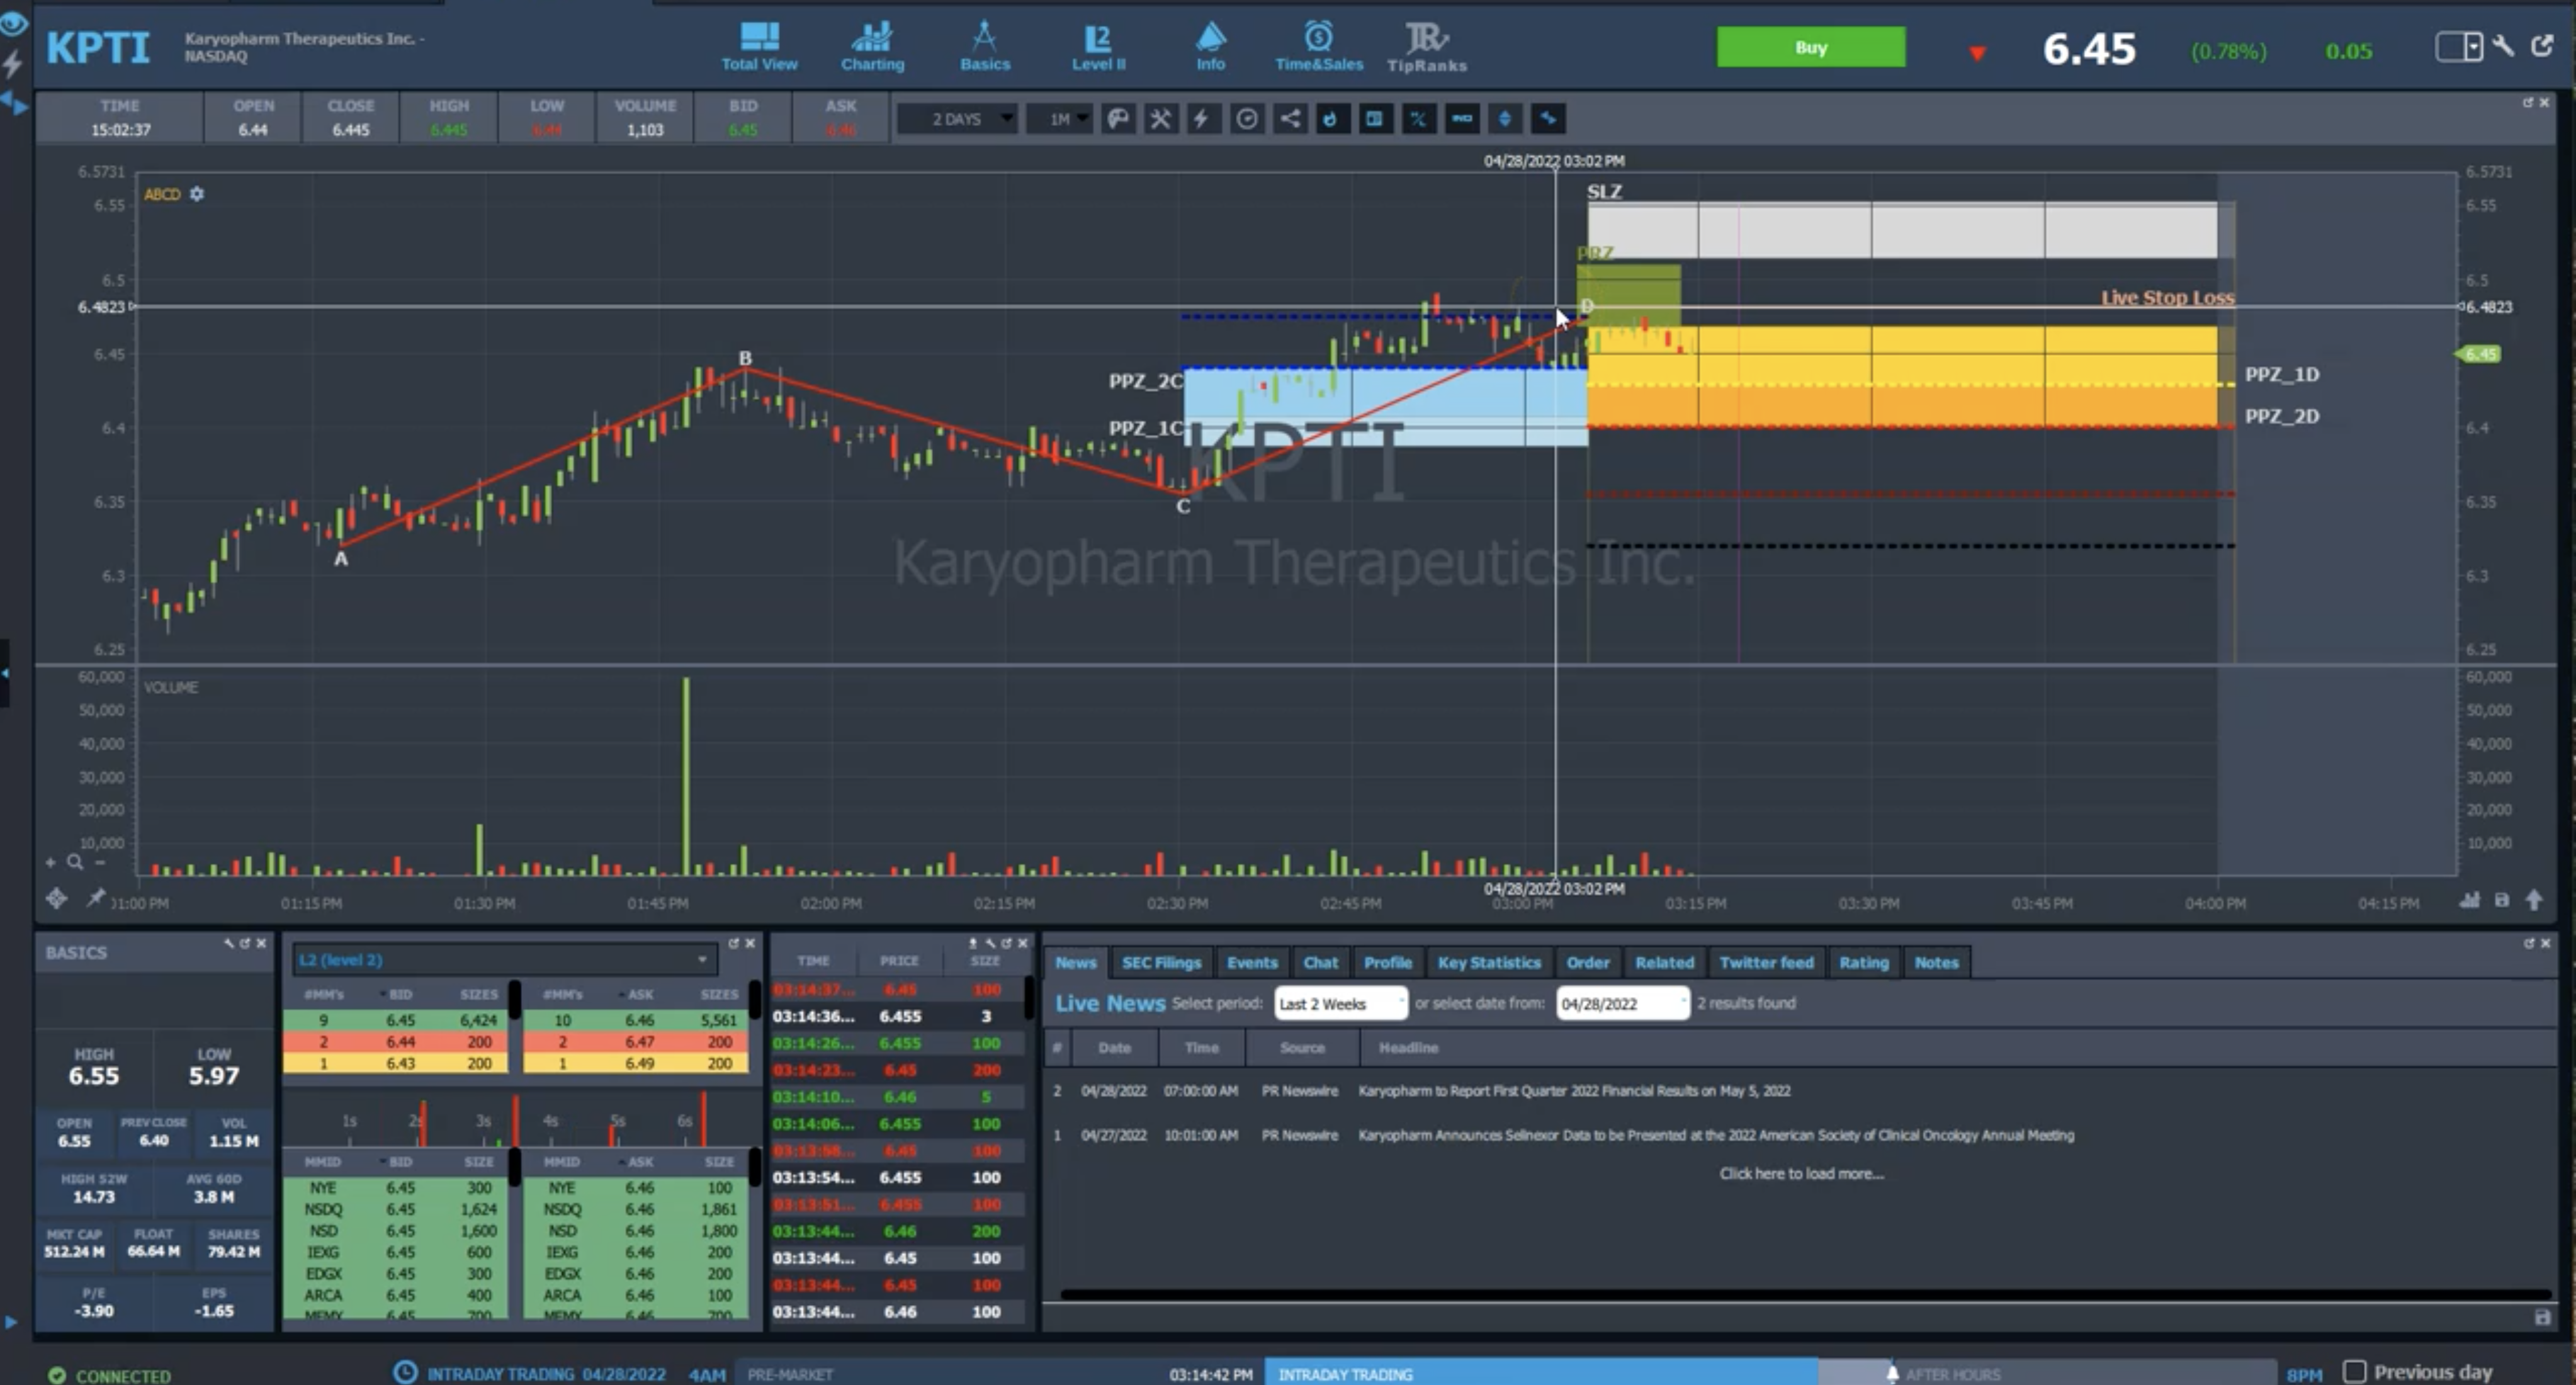Toggle the IND indicators button
2576x1385 pixels.
coord(1462,119)
